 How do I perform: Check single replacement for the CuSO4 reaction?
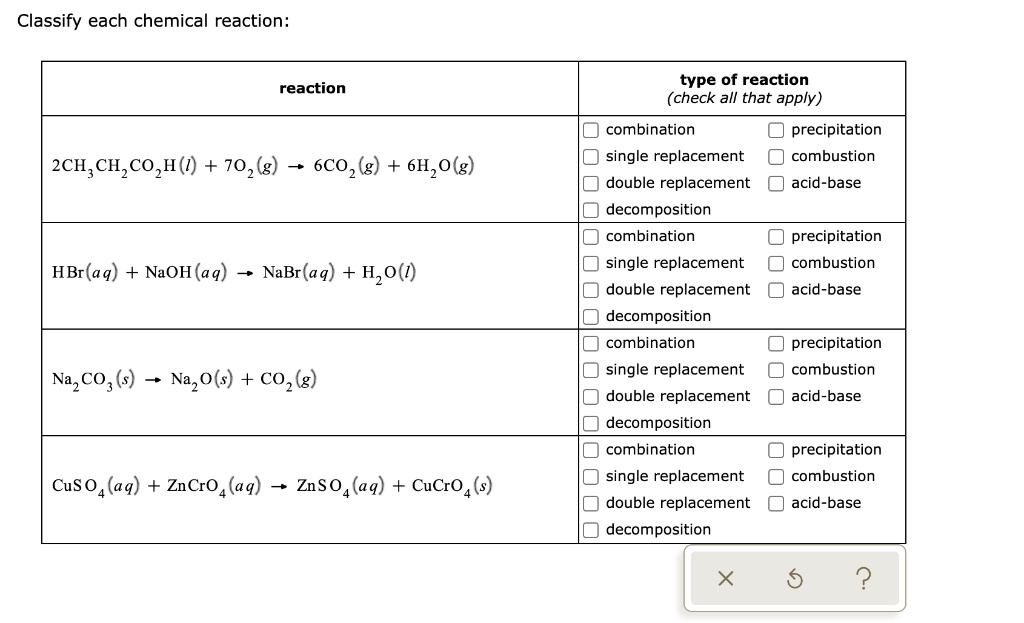(x=590, y=476)
